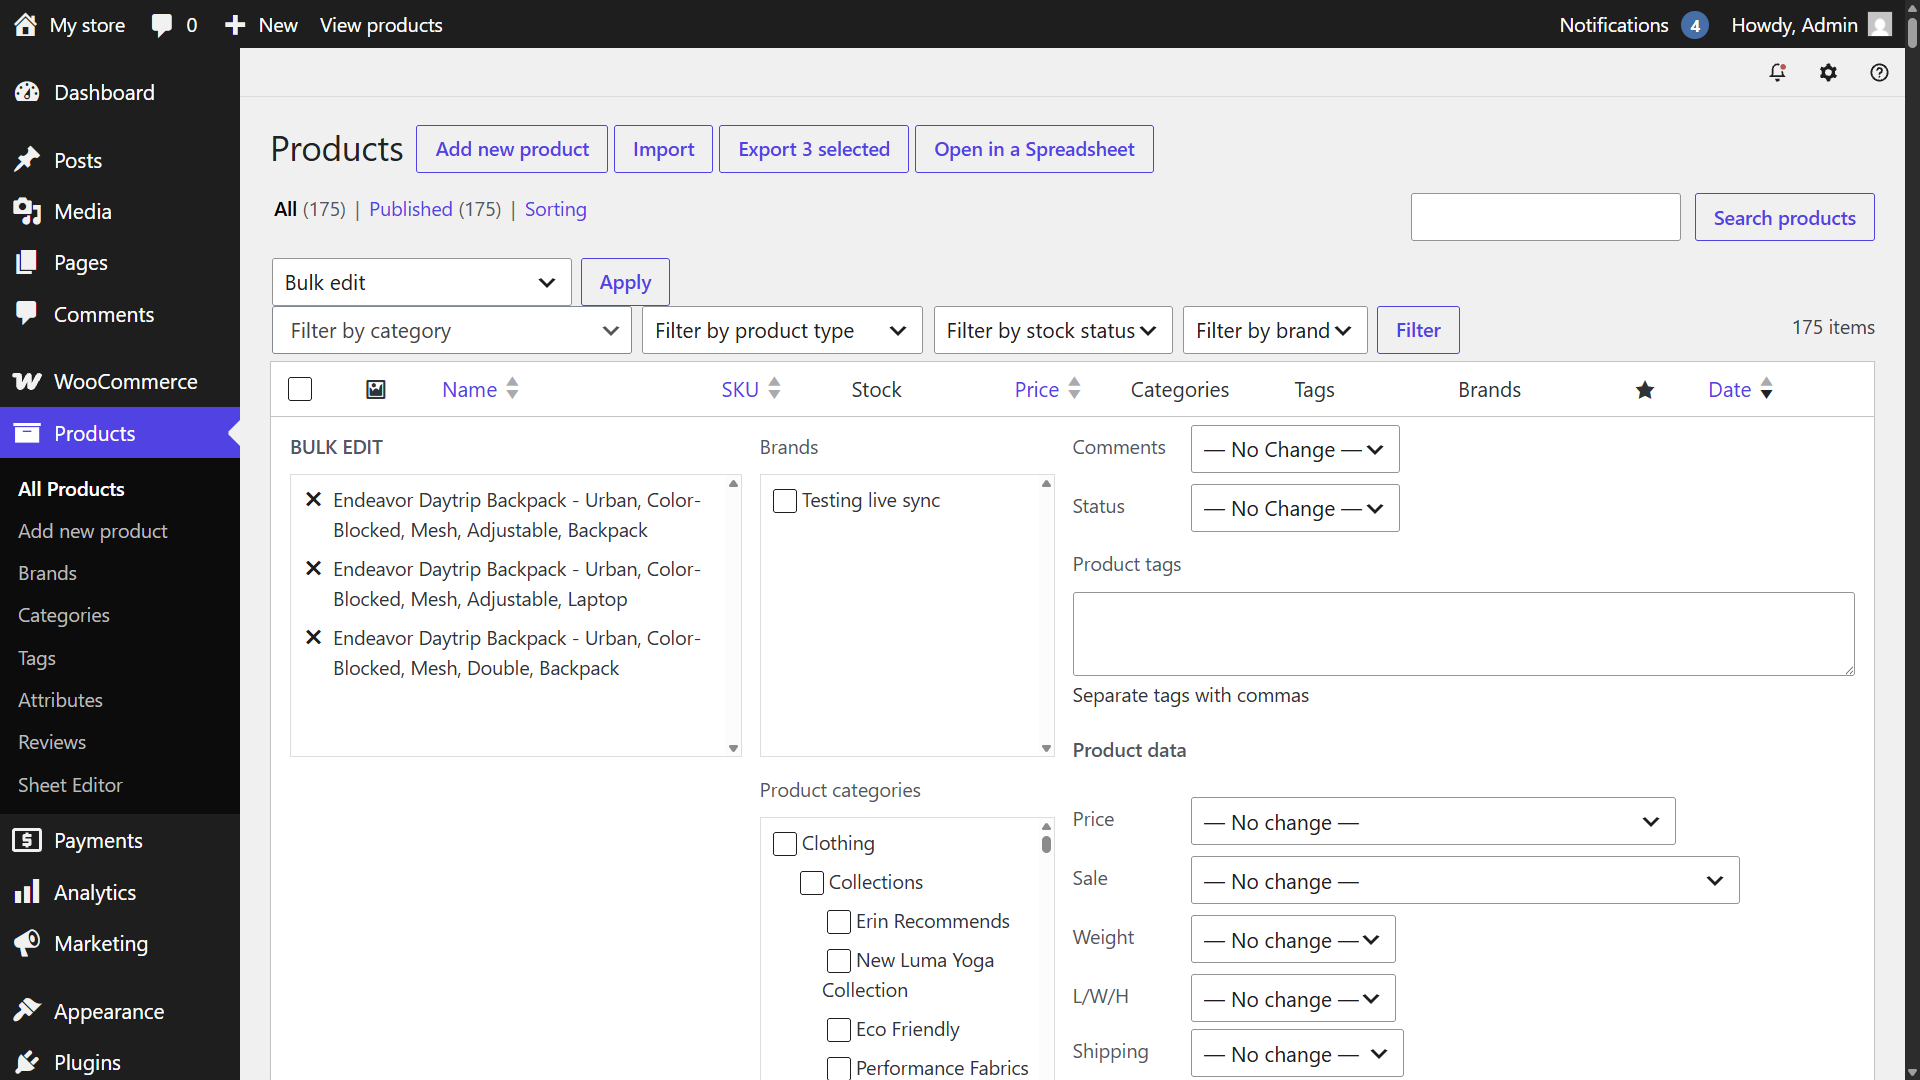The image size is (1920, 1080).
Task: Open the Filter by brand dropdown
Action: (x=1275, y=330)
